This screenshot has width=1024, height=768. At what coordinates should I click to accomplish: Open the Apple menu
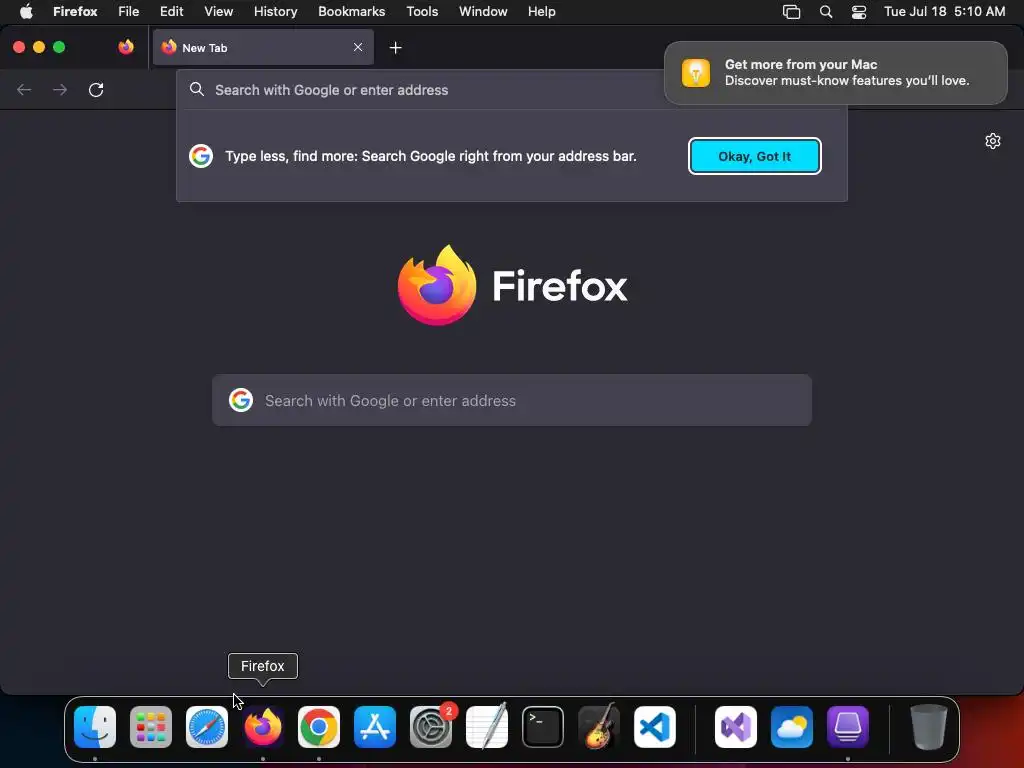coord(26,12)
